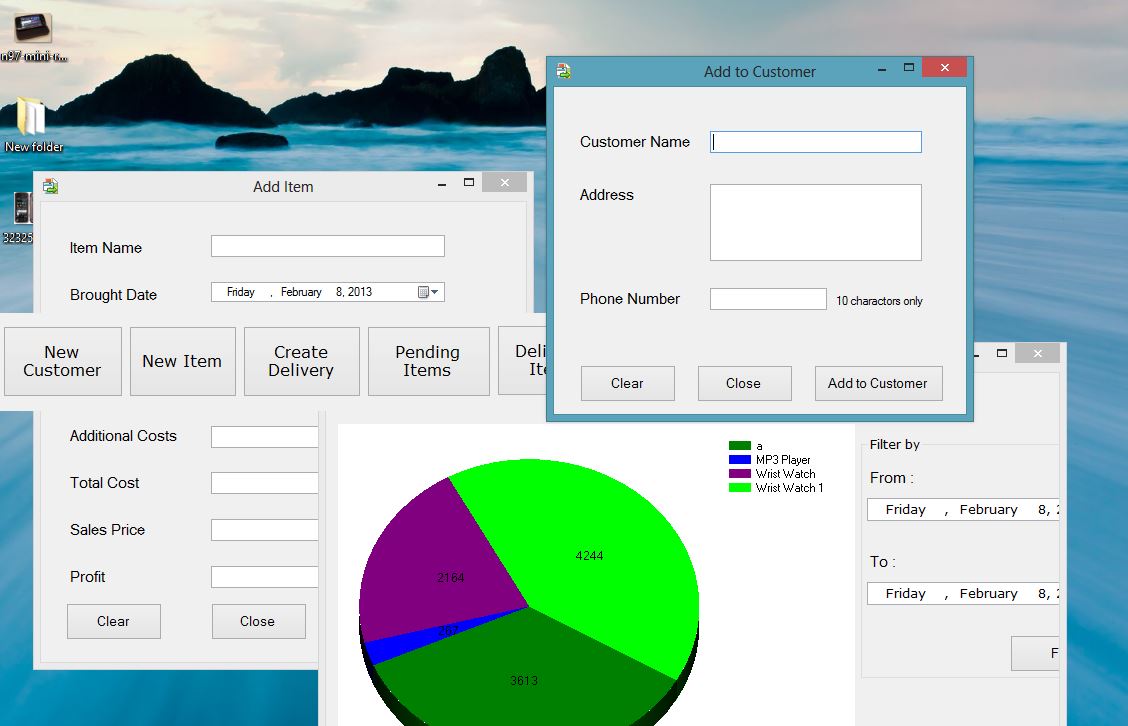Maximize the Add to Customer window
Viewport: 1128px width, 726px height.
[909, 68]
